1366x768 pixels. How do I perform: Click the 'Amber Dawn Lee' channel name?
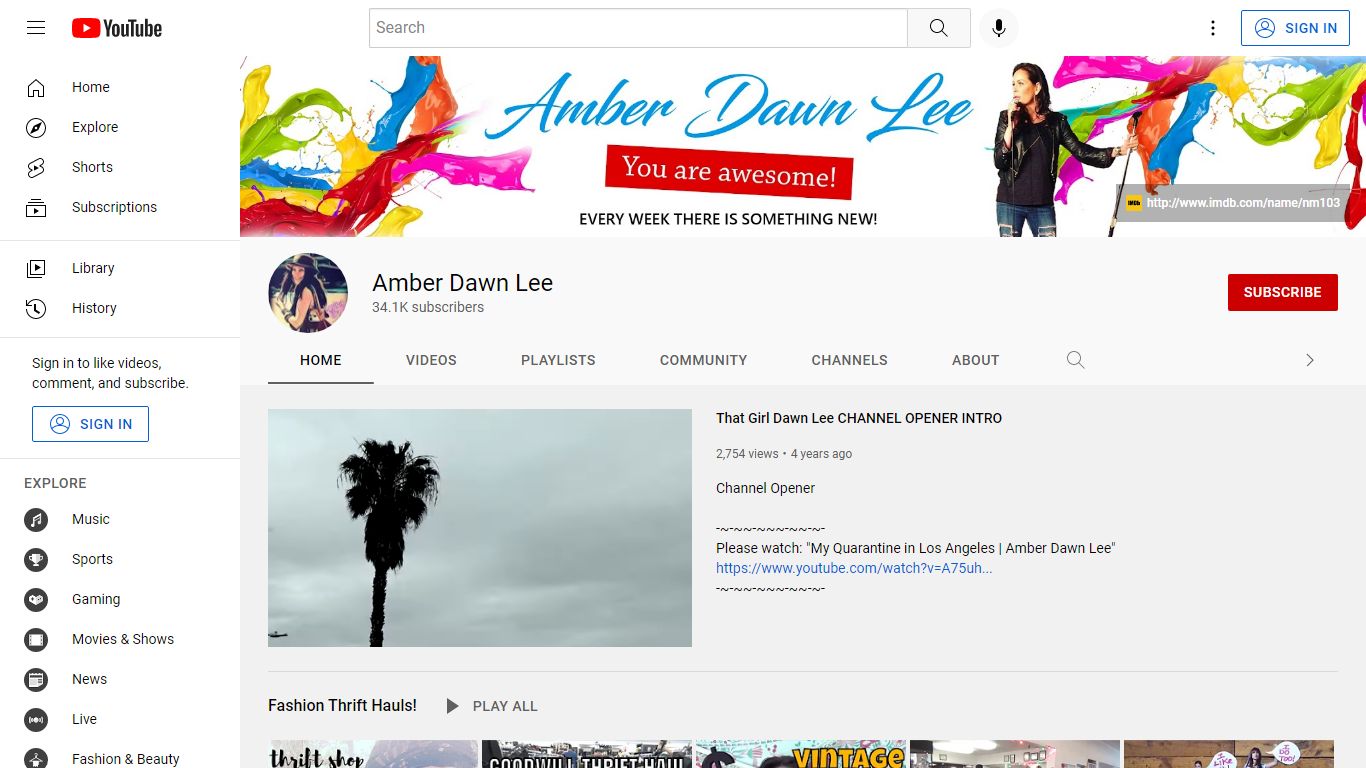pos(462,283)
